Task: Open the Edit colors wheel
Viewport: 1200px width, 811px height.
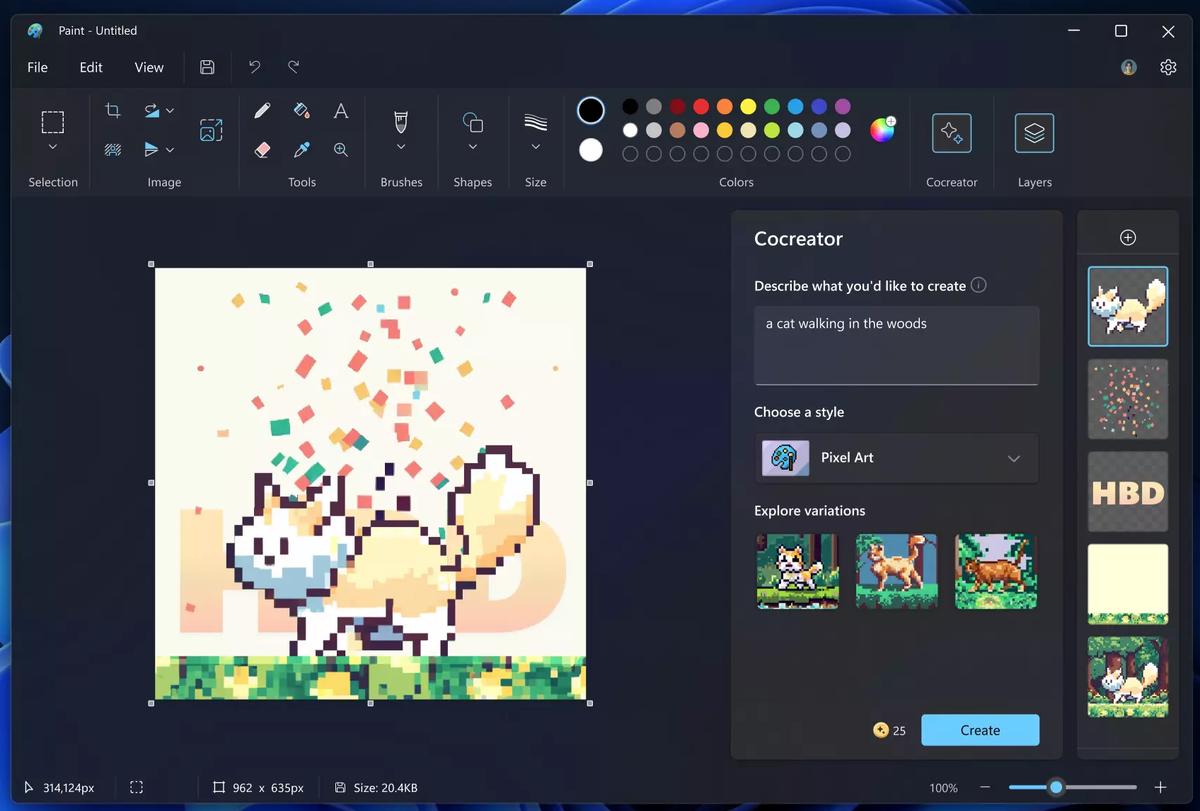Action: coord(882,129)
